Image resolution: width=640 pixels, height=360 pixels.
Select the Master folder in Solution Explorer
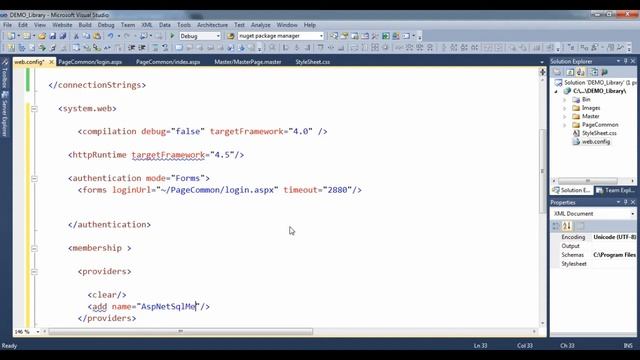pyautogui.click(x=590, y=116)
